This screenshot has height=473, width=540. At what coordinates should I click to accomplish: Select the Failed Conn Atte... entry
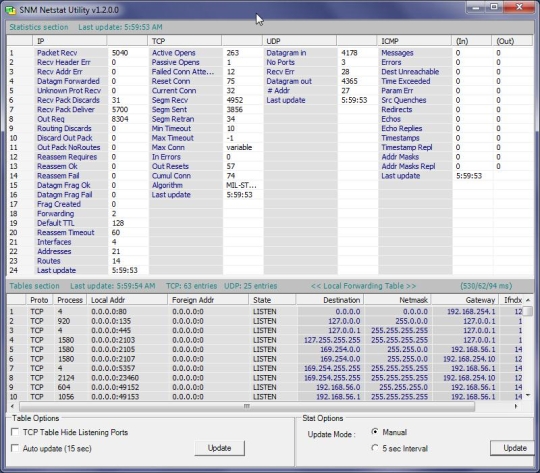click(183, 72)
